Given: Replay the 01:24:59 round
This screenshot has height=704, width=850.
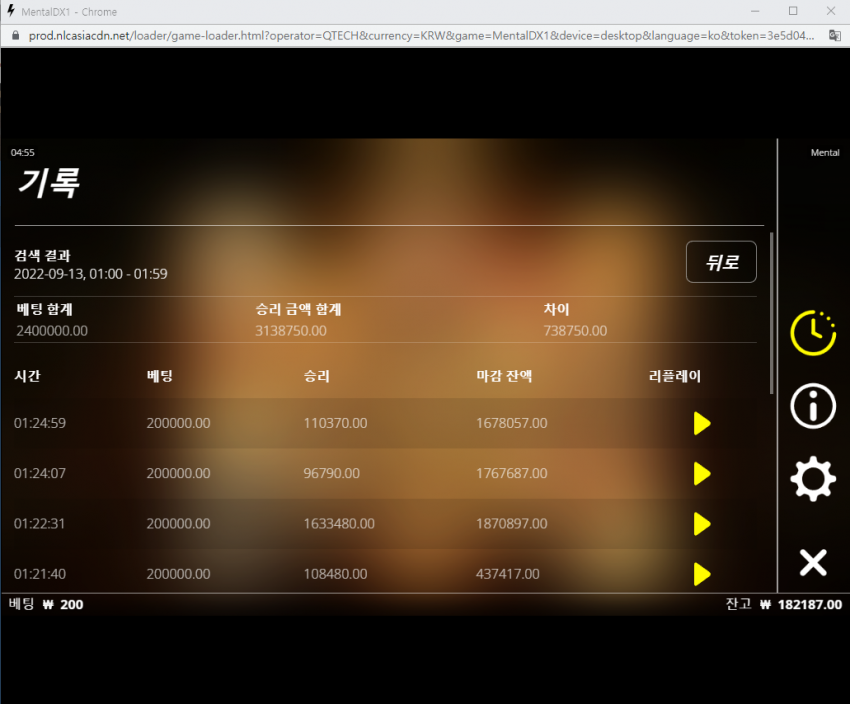Looking at the screenshot, I should click(x=701, y=423).
